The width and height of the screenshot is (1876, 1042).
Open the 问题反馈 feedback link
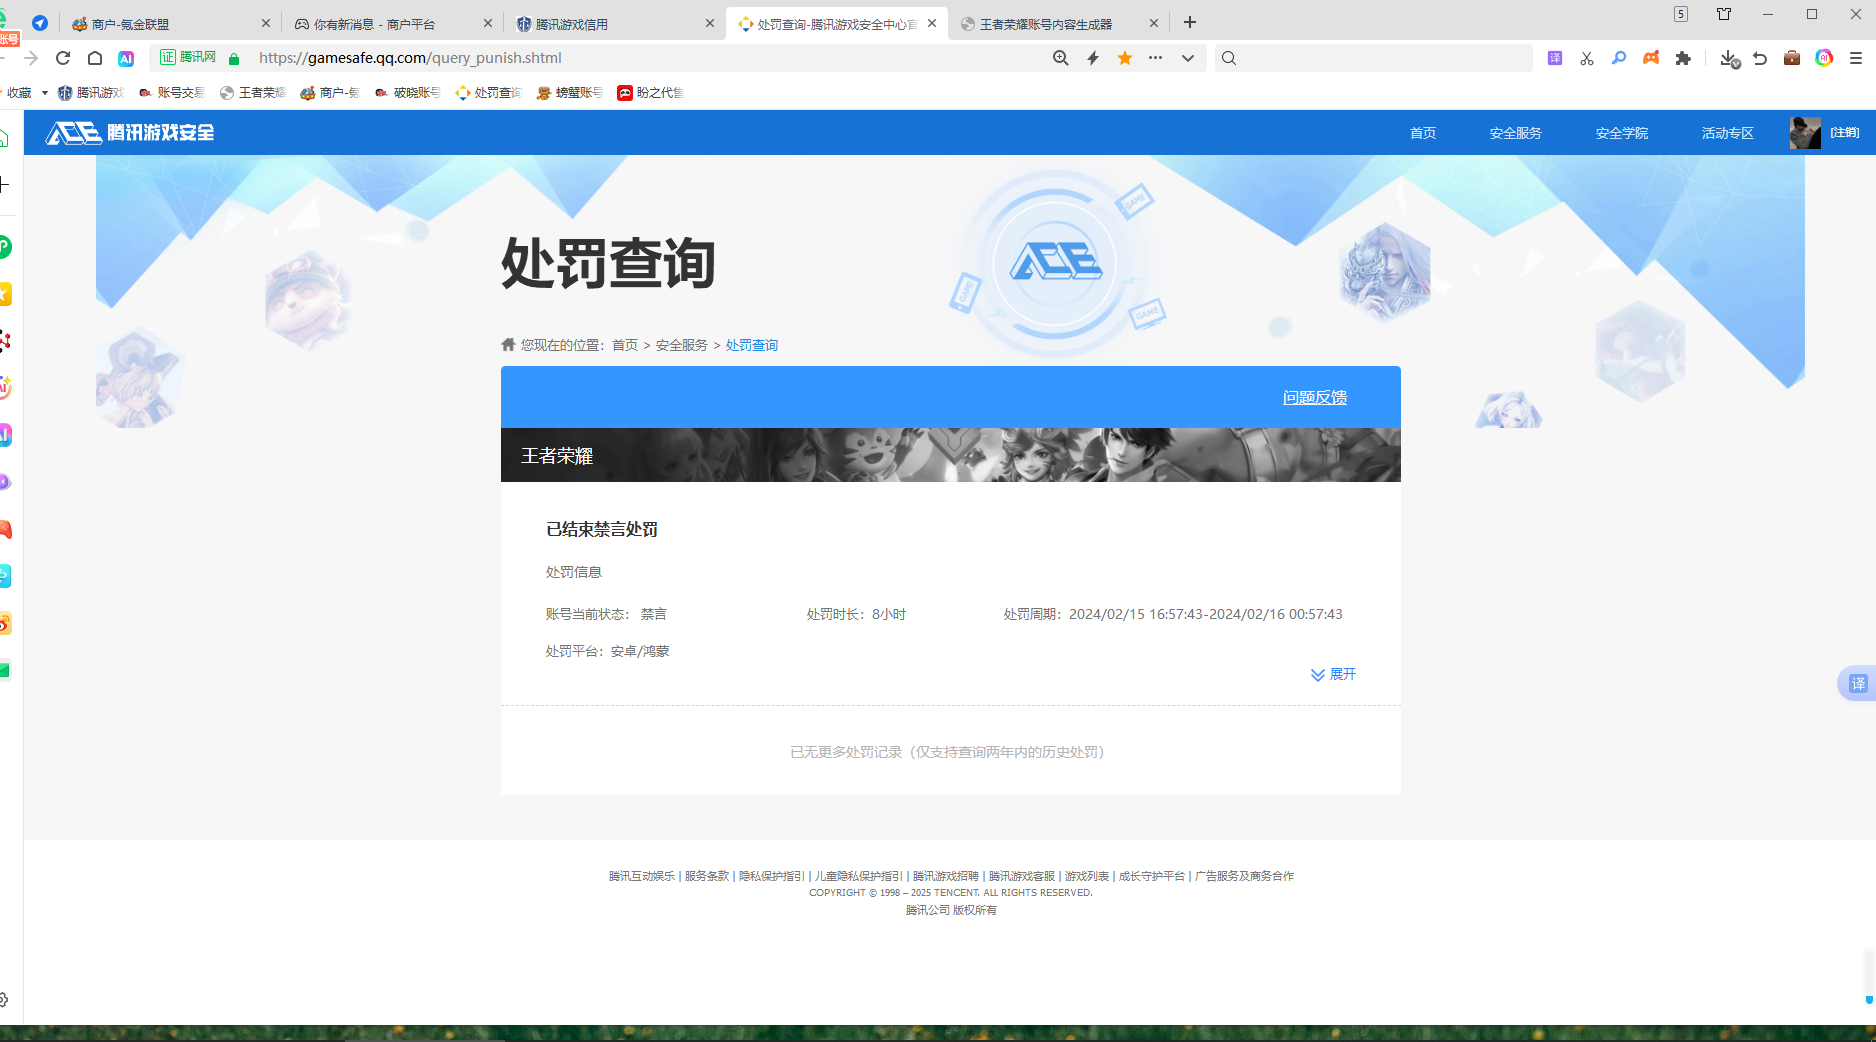click(1315, 398)
